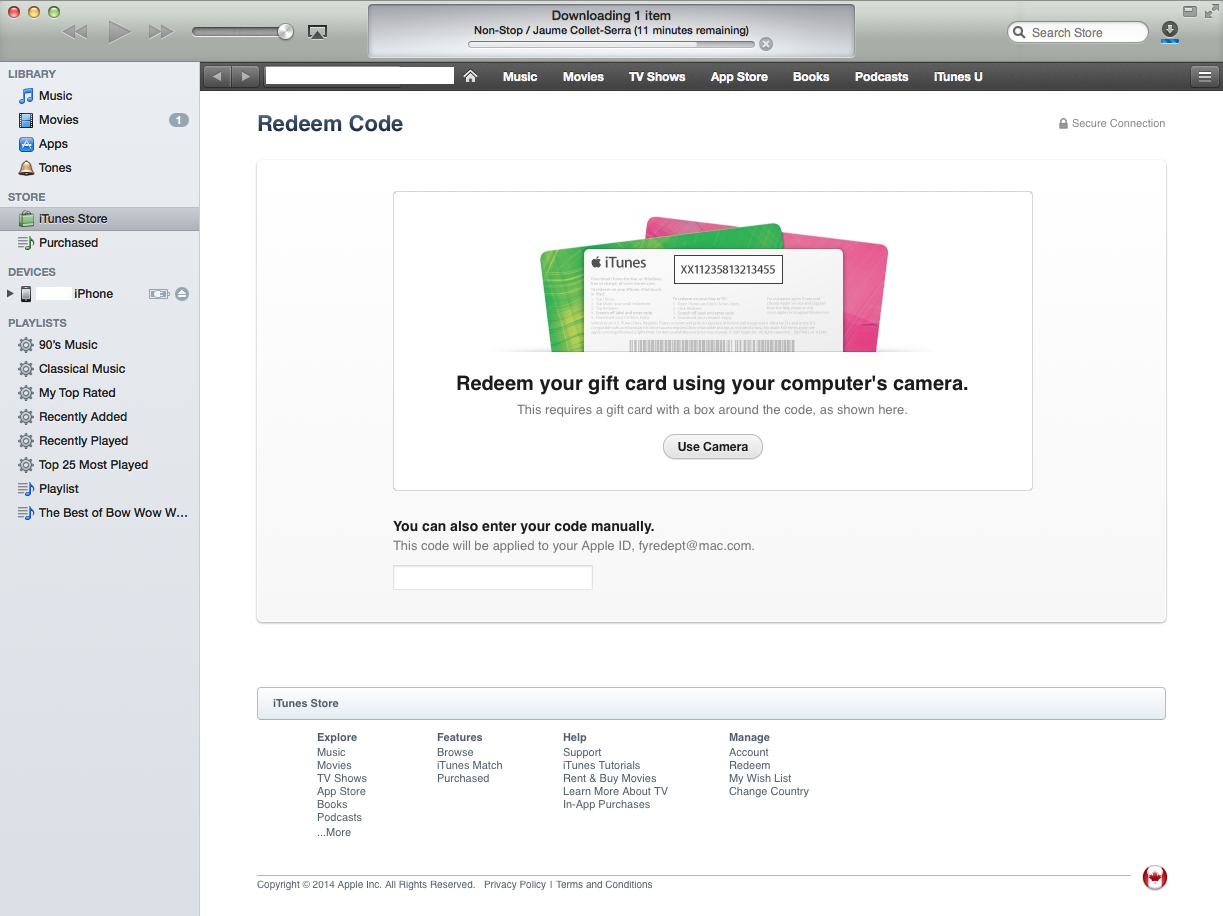Enter full screen mode
The height and width of the screenshot is (916, 1223).
point(1211,12)
